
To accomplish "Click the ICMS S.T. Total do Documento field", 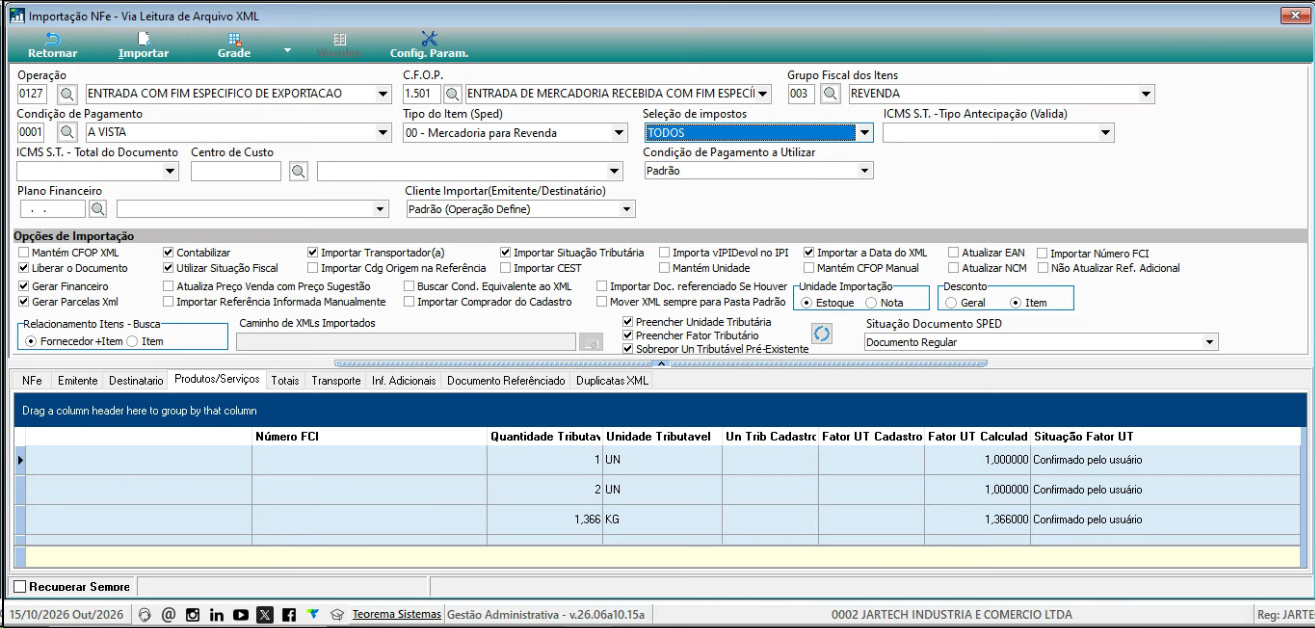I will coord(97,171).
